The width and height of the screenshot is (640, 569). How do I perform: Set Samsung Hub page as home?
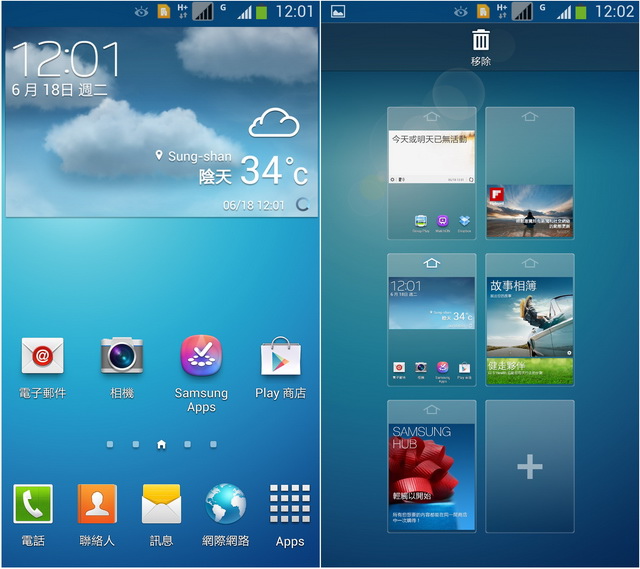431,409
